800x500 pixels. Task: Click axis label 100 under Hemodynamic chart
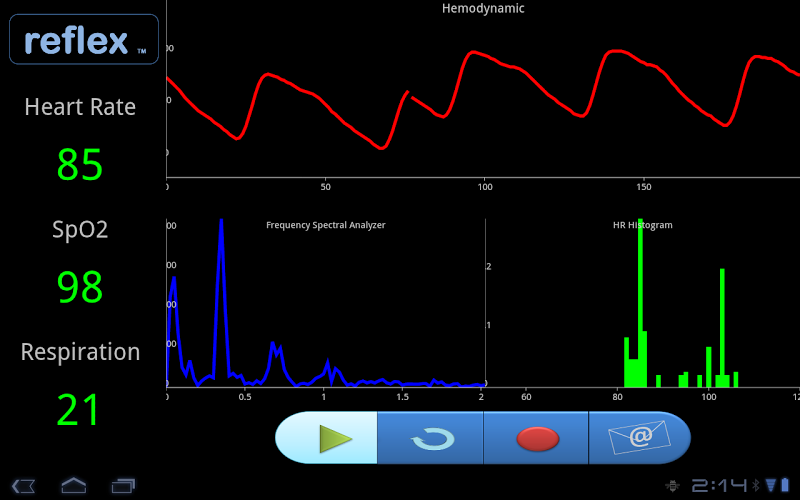[485, 187]
